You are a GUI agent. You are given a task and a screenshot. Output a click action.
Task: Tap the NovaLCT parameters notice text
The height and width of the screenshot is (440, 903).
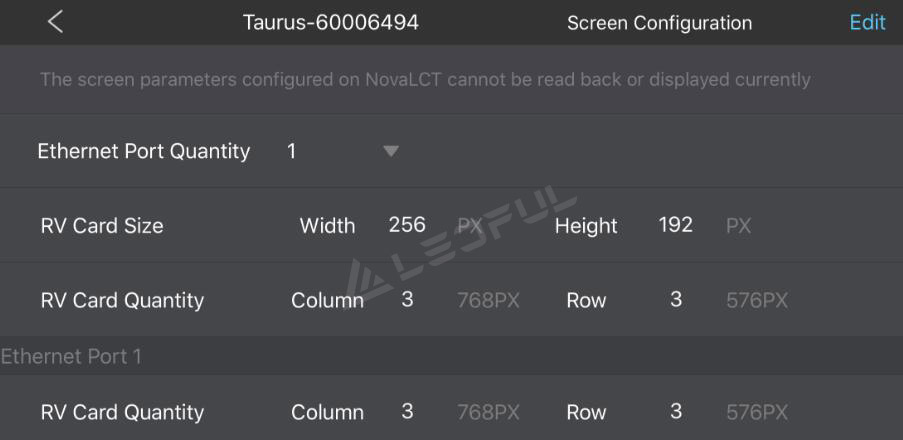pos(425,79)
